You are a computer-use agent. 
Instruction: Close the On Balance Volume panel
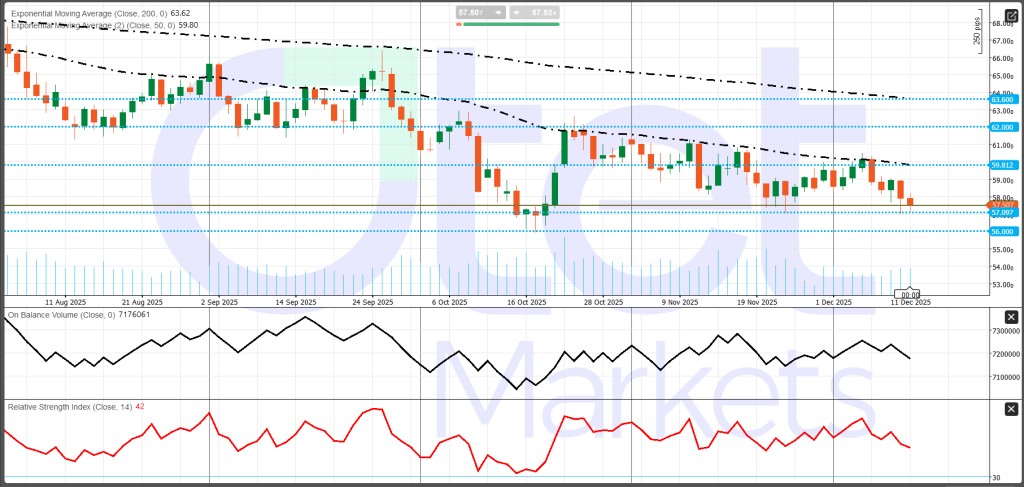coord(1010,315)
